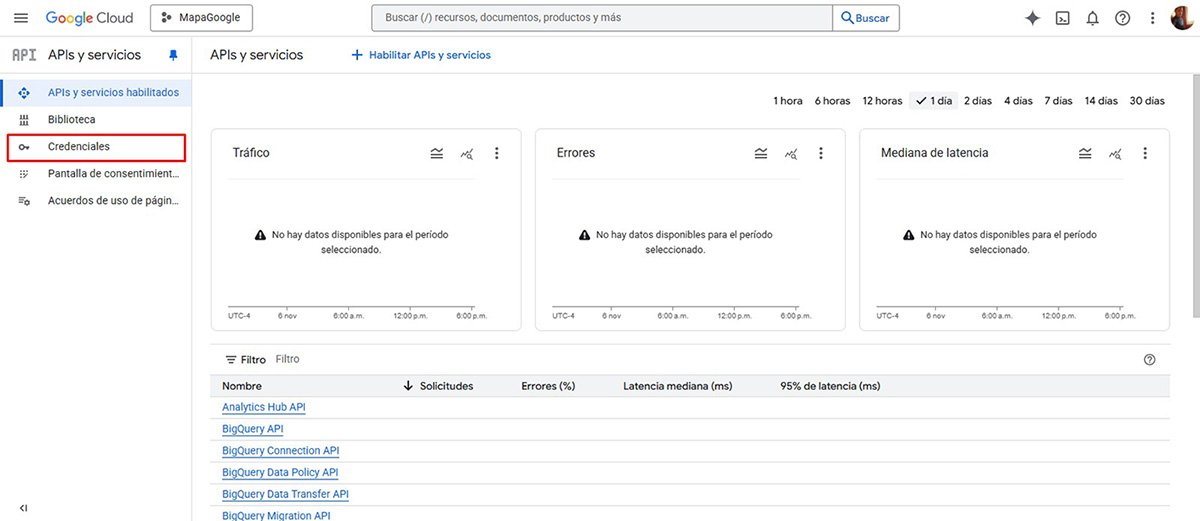
Task: Click the Filtro filter icon
Action: coord(231,359)
